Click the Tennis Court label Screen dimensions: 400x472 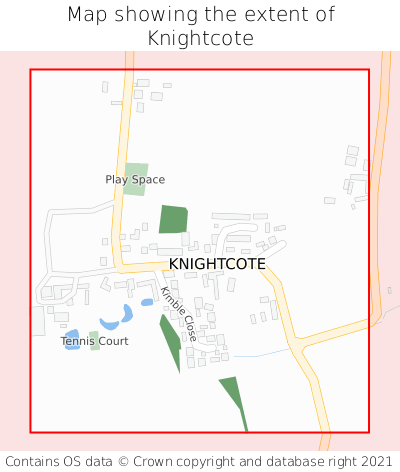(94, 341)
